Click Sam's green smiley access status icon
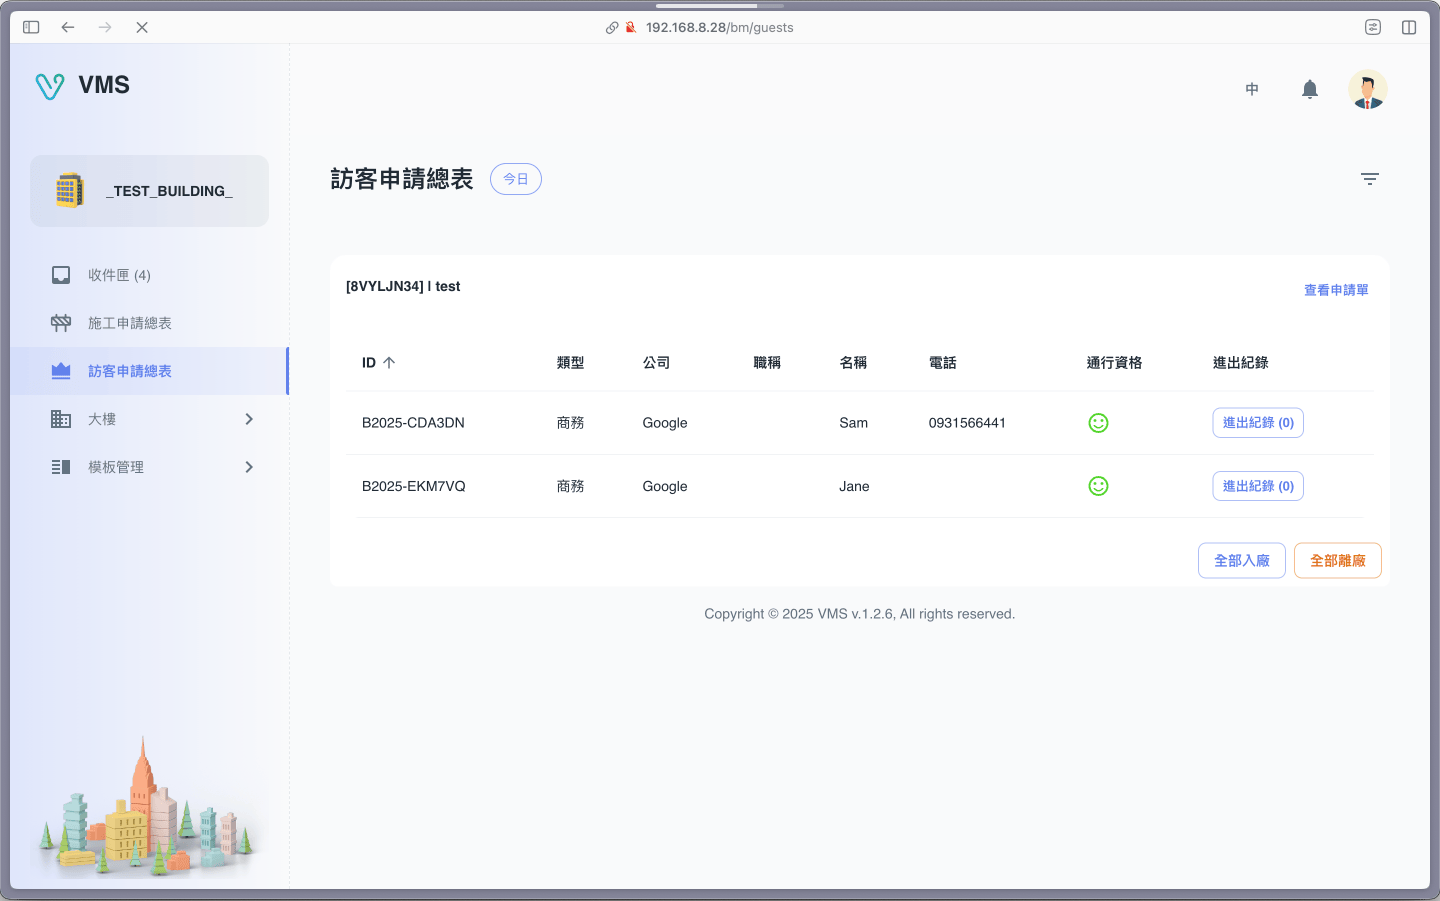 click(1098, 423)
